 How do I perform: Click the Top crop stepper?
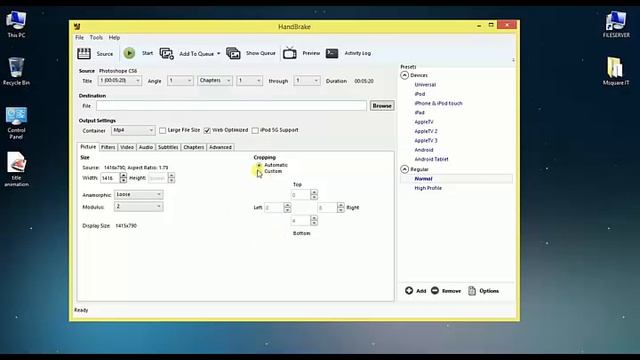[x=313, y=195]
